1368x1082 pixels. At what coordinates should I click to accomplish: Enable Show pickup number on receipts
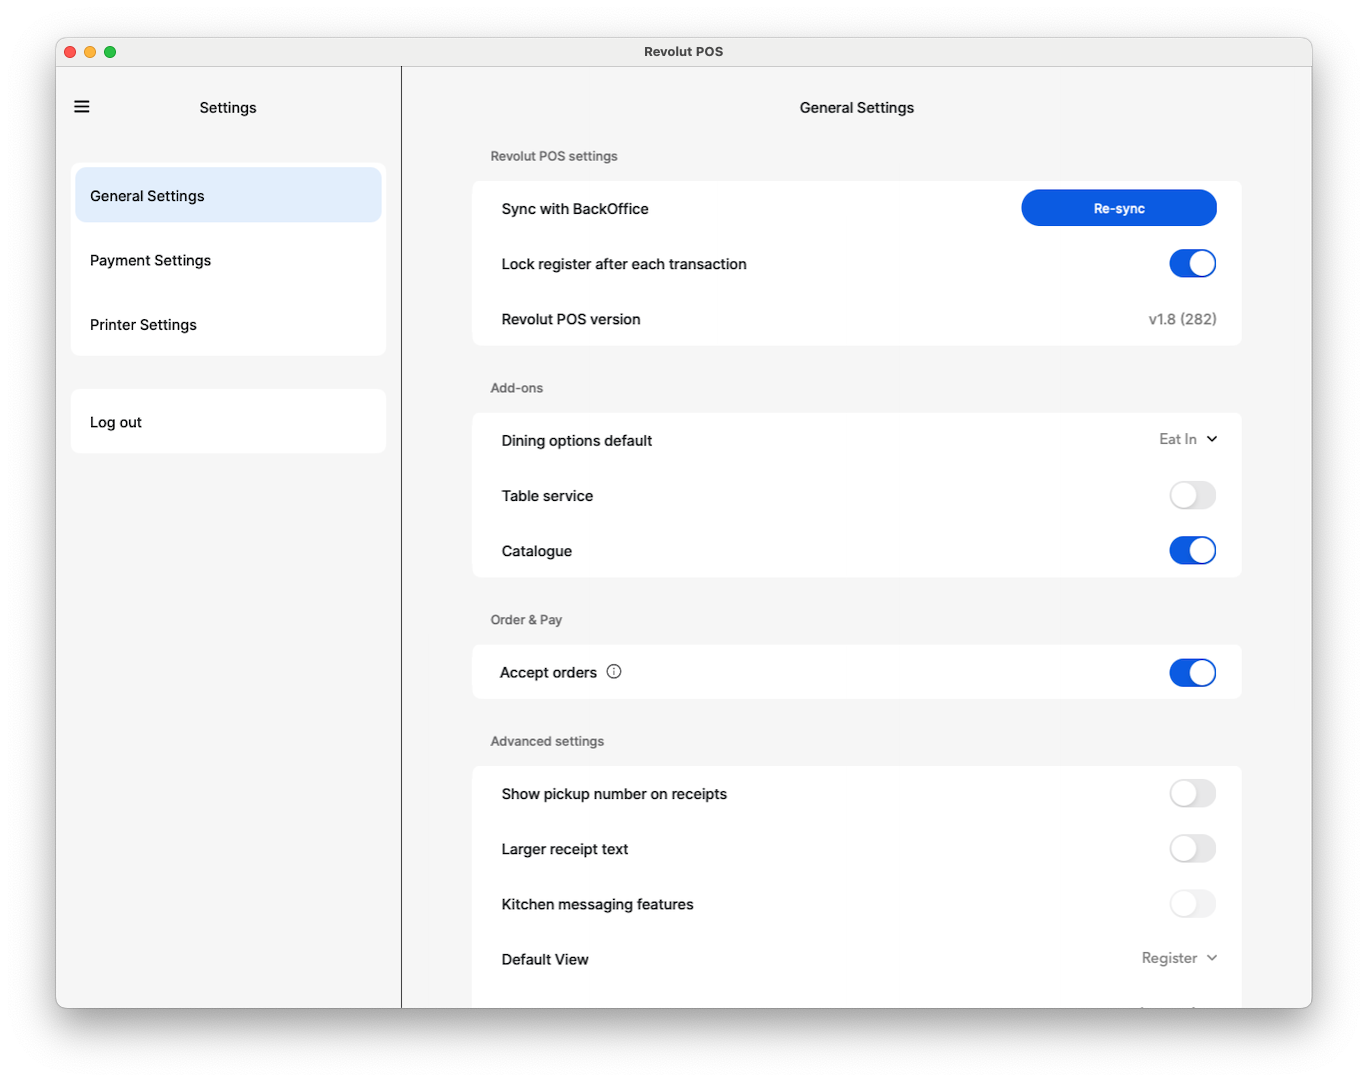[1193, 794]
